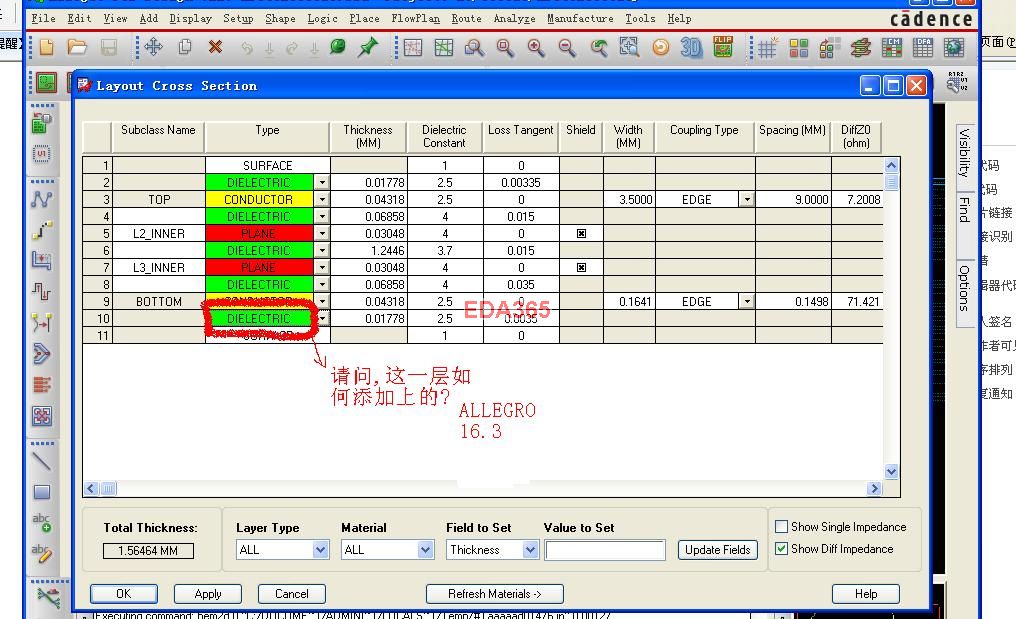Open the Material ALL dropdown
Image resolution: width=1016 pixels, height=619 pixels.
coord(425,550)
